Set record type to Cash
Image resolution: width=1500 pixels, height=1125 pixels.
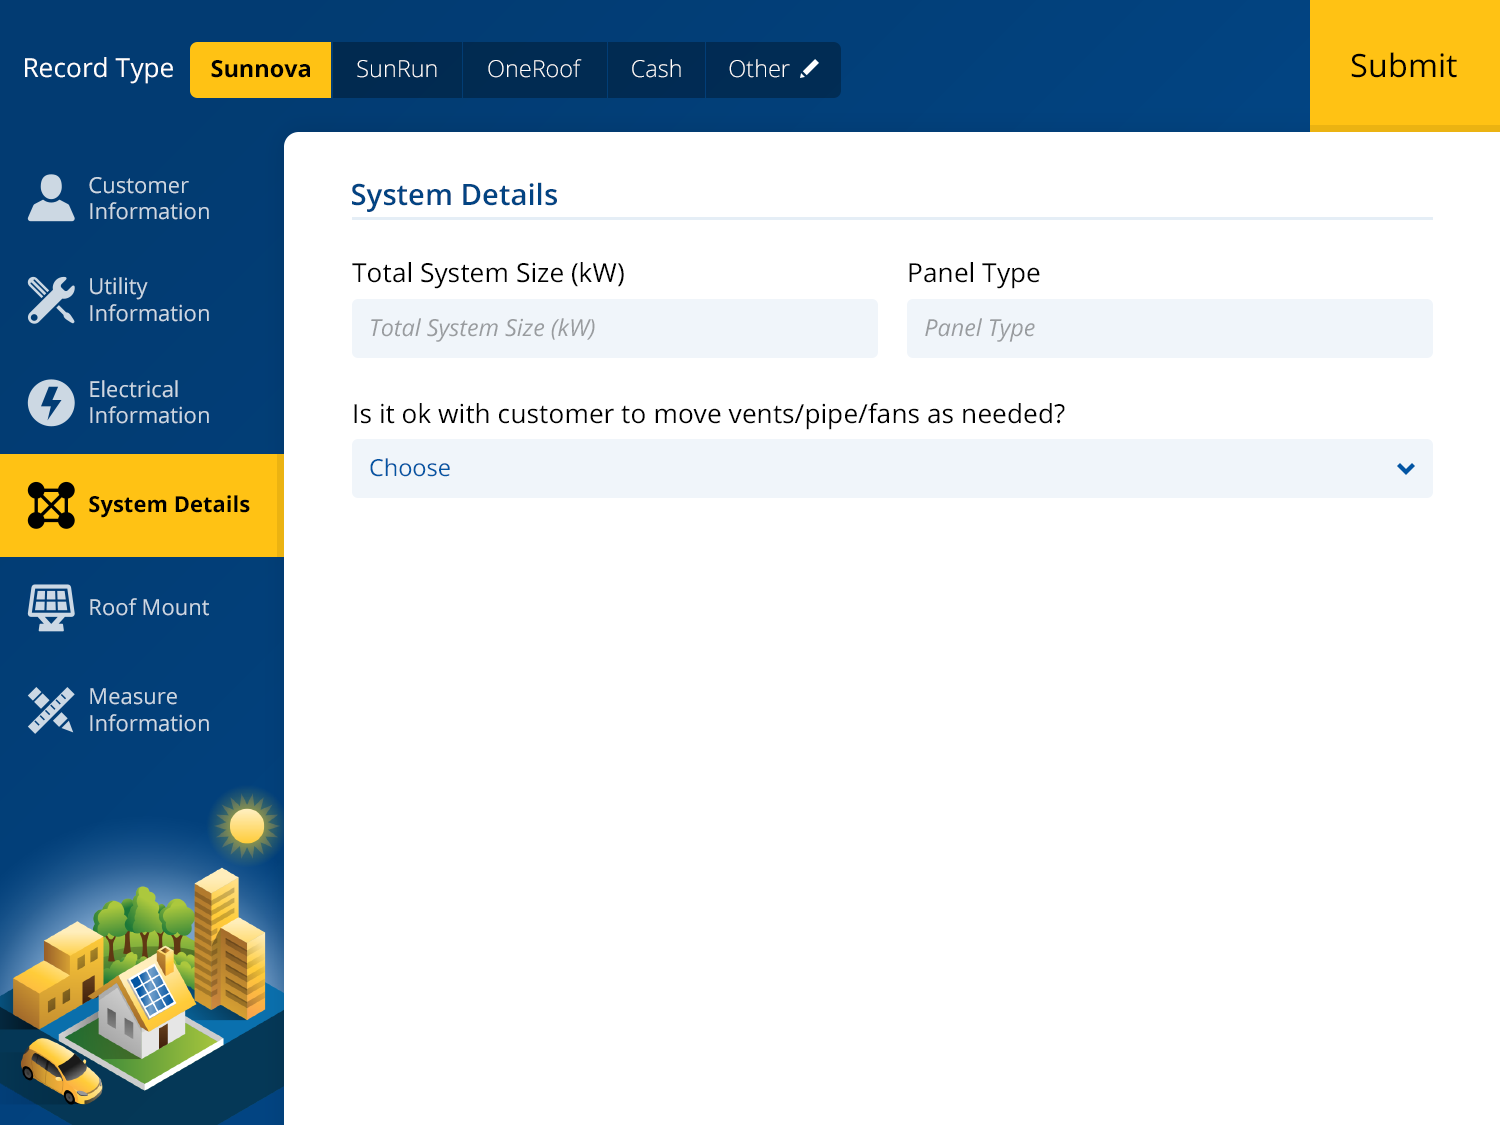656,69
